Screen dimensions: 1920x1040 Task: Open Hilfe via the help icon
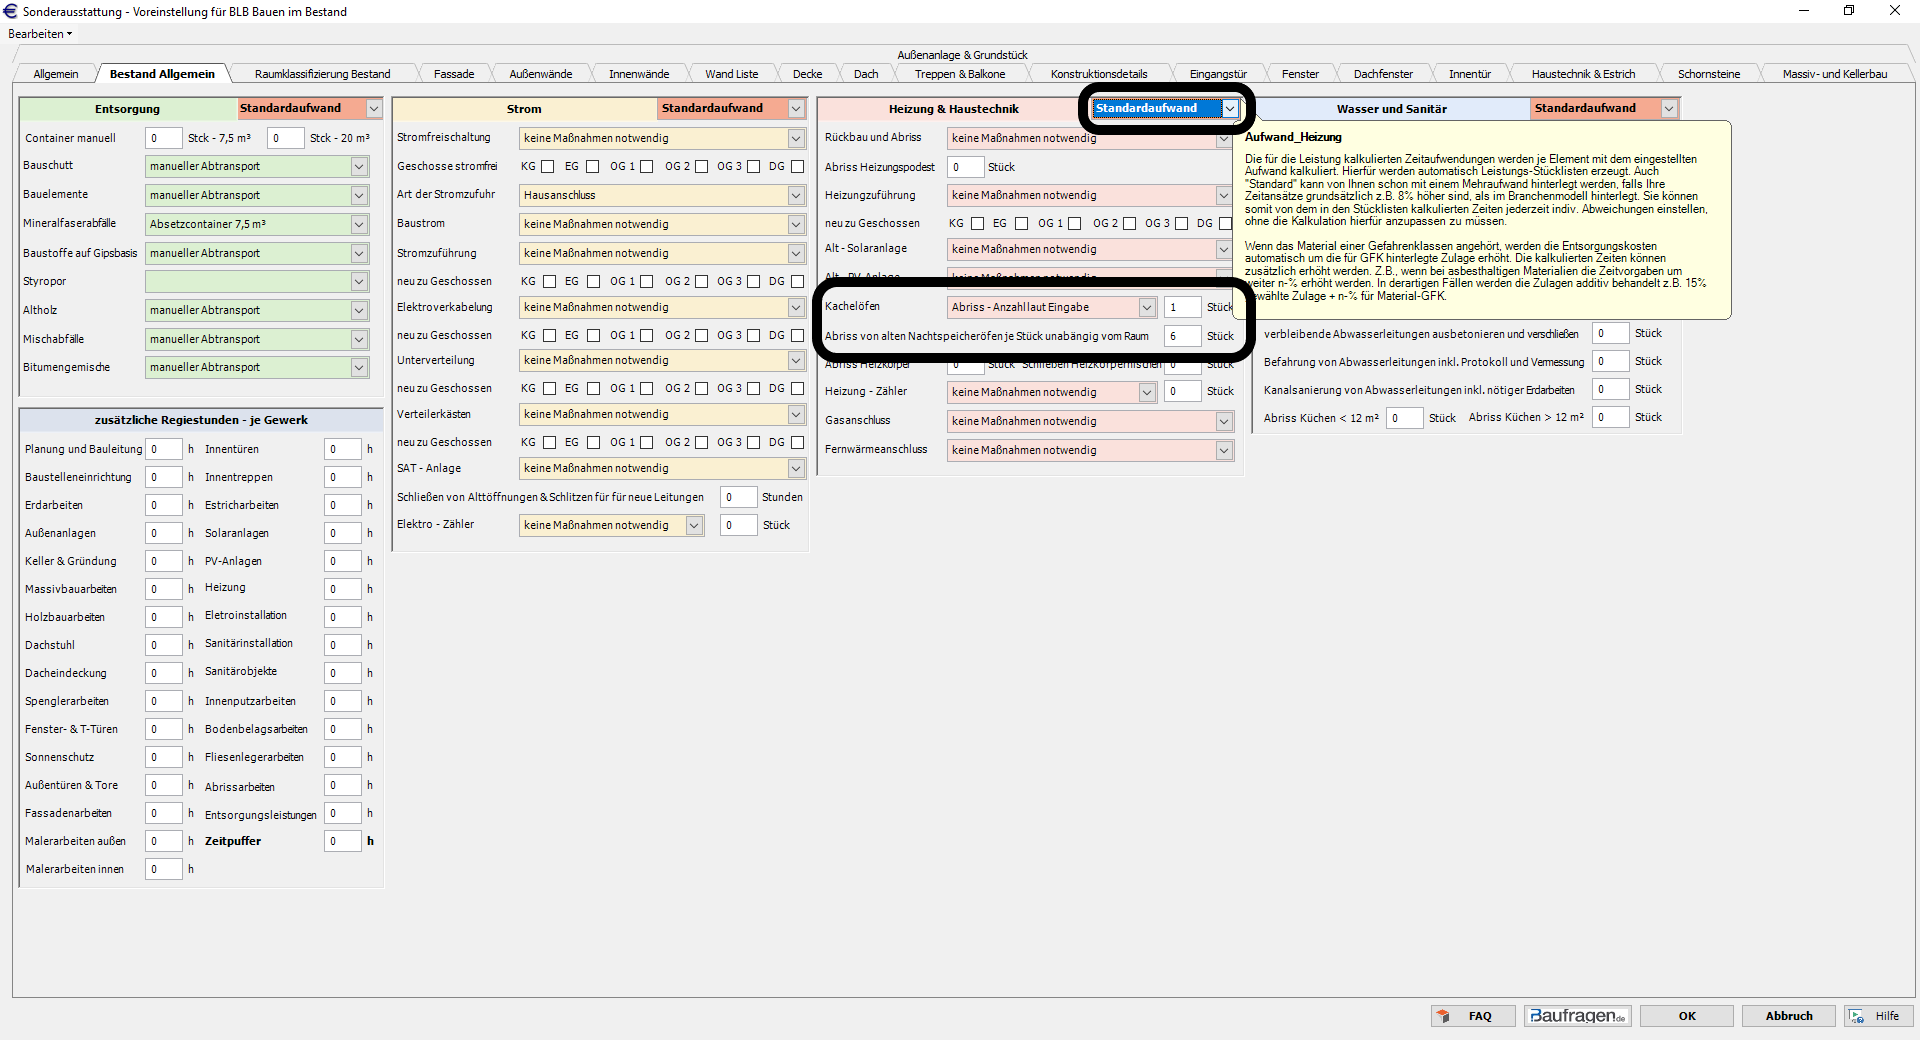1877,1016
